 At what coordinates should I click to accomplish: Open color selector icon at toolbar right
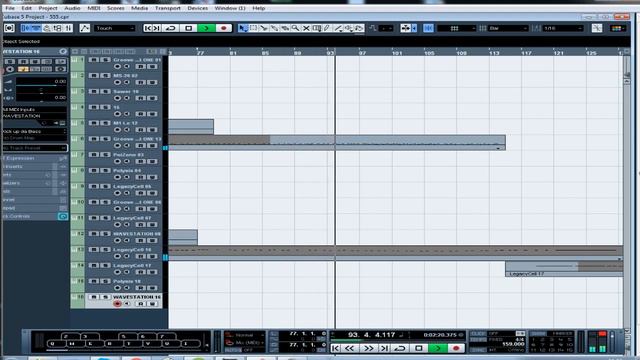(617, 28)
